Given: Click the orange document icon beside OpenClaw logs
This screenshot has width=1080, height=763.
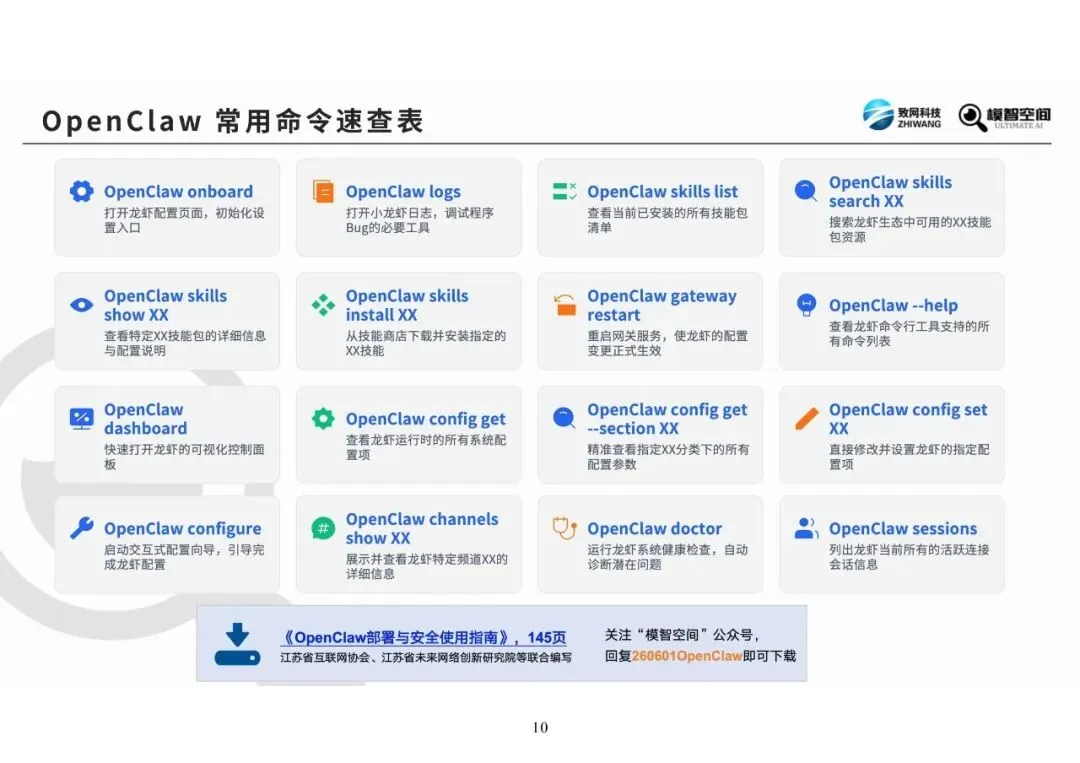Looking at the screenshot, I should (x=323, y=191).
